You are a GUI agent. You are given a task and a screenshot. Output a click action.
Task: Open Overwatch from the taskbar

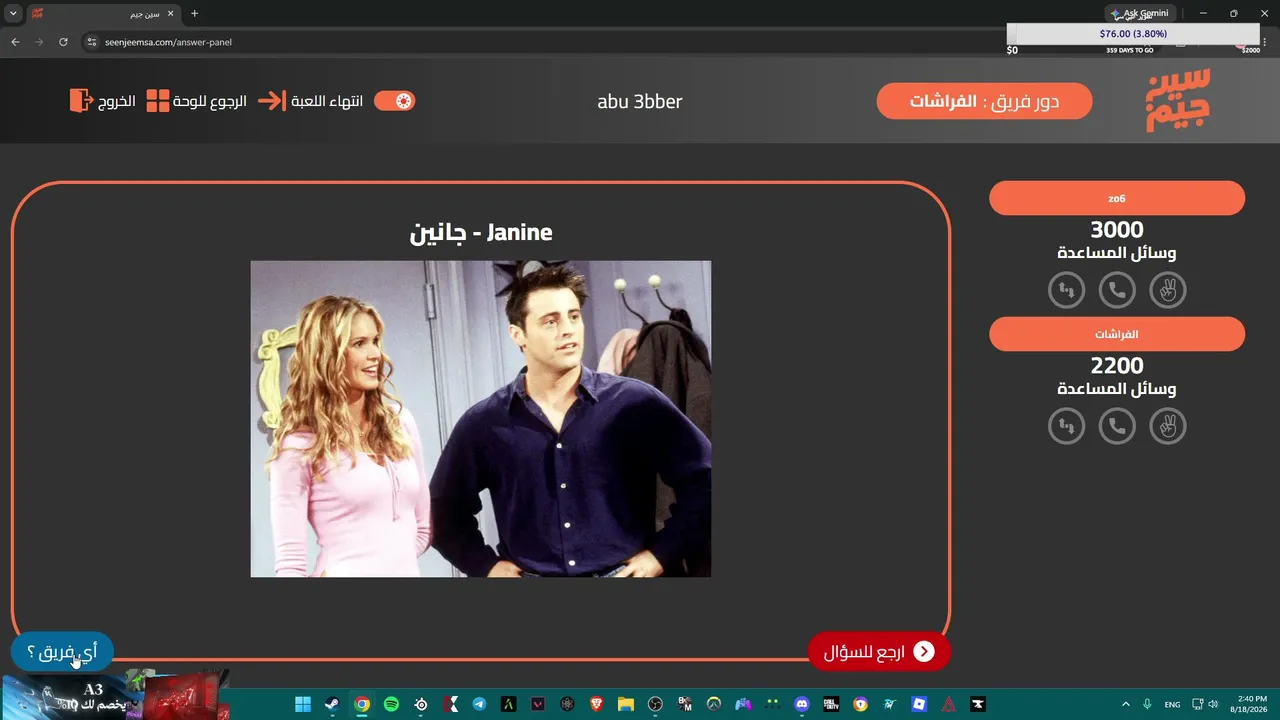pos(714,704)
